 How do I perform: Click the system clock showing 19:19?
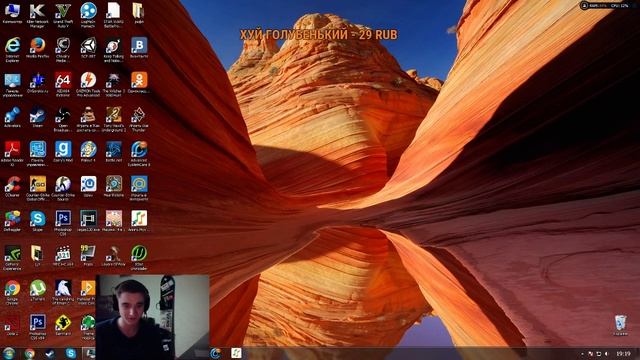click(x=623, y=353)
